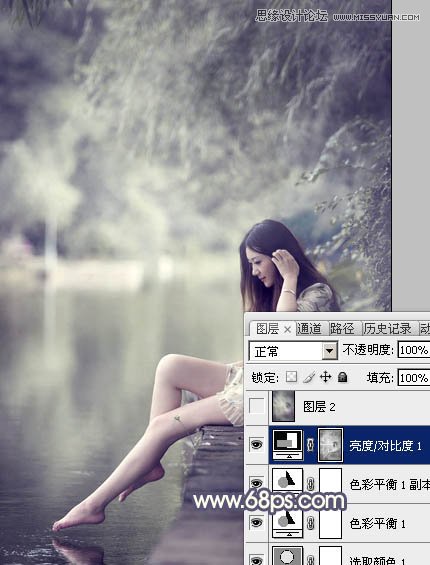430x565 pixels.
Task: Click the 填充 value field
Action: point(414,378)
